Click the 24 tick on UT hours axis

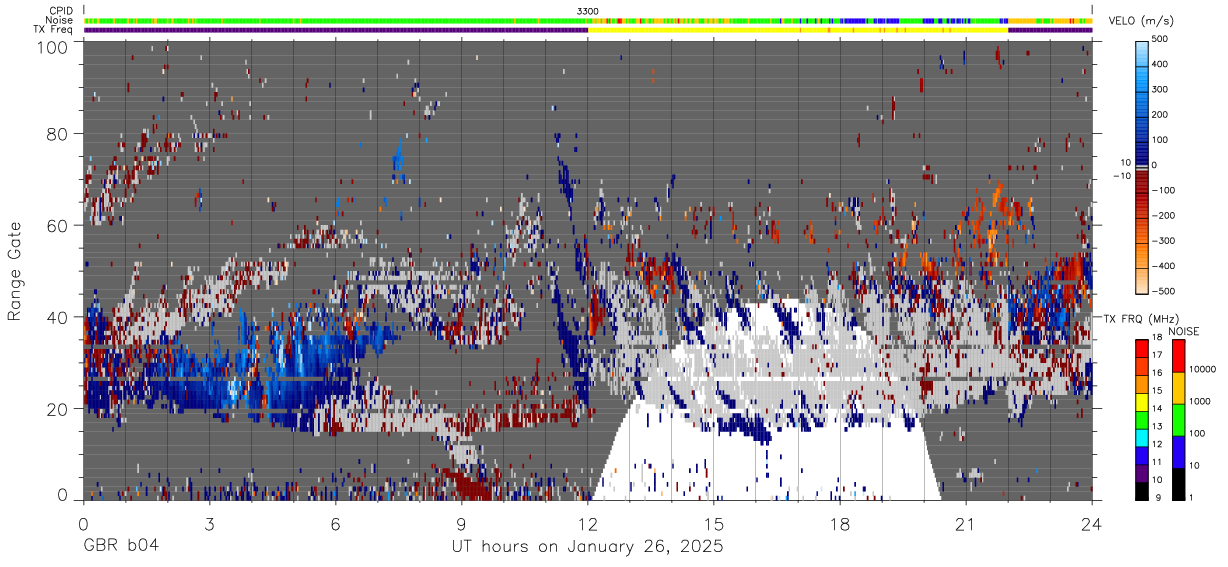1092,525
